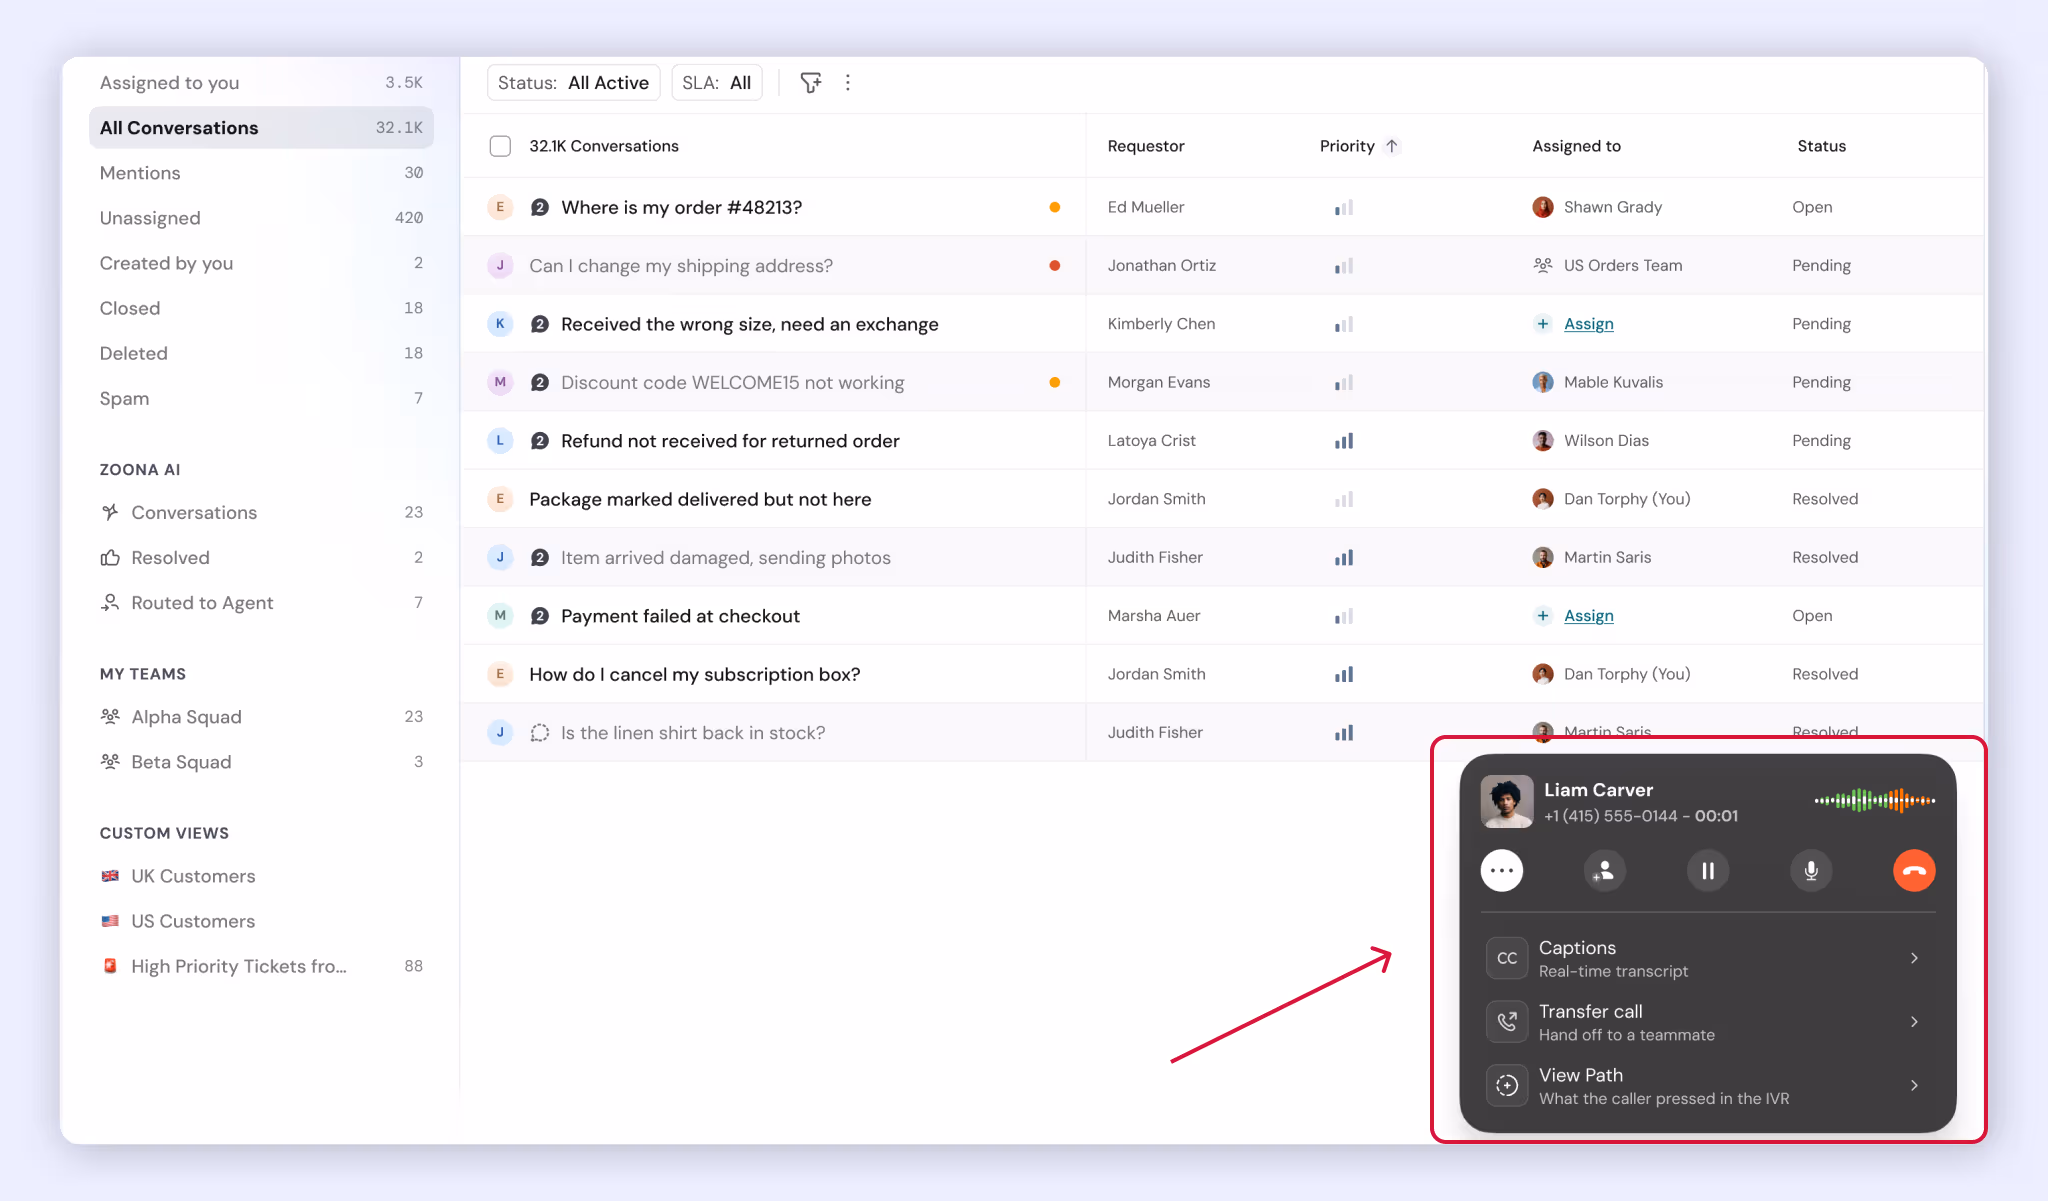Open the UK Customers custom view
Image resolution: width=2048 pixels, height=1201 pixels.
point(261,876)
